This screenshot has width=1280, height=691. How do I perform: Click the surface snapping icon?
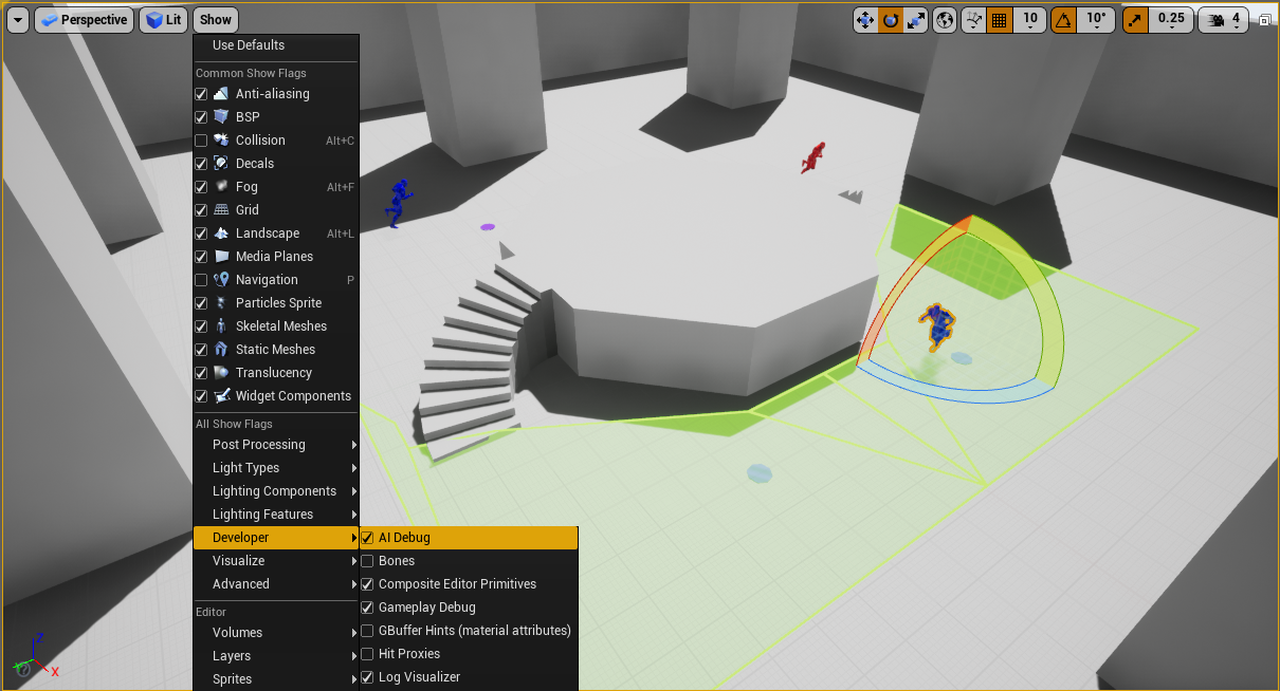[x=973, y=19]
